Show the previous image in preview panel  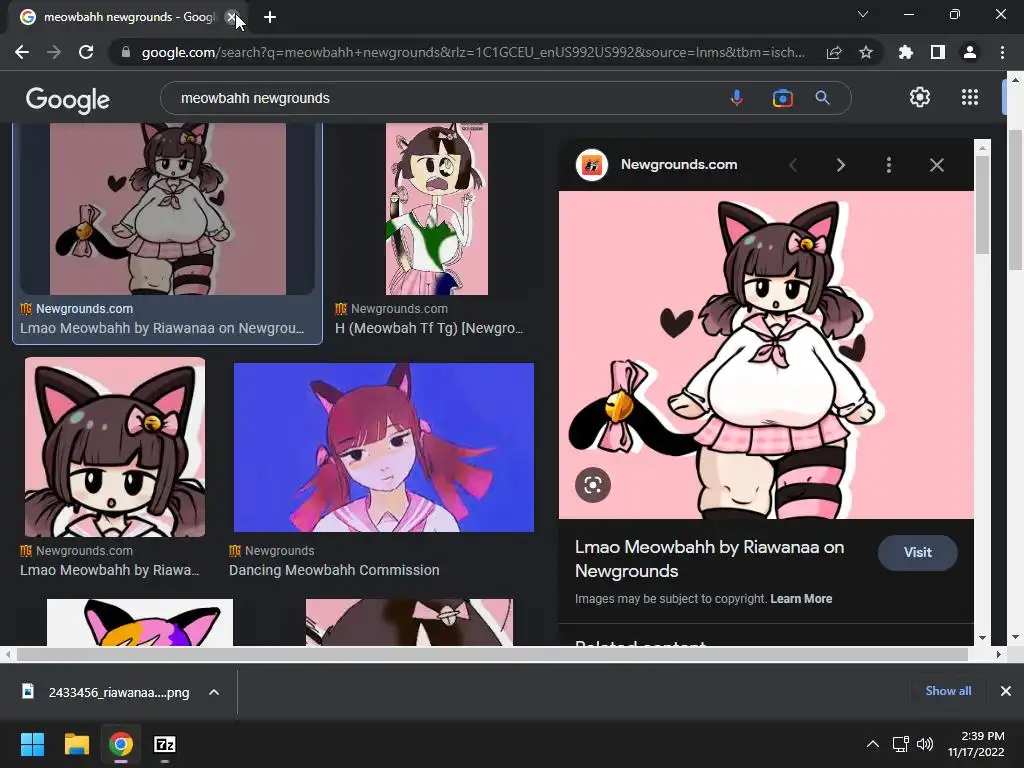coord(793,165)
